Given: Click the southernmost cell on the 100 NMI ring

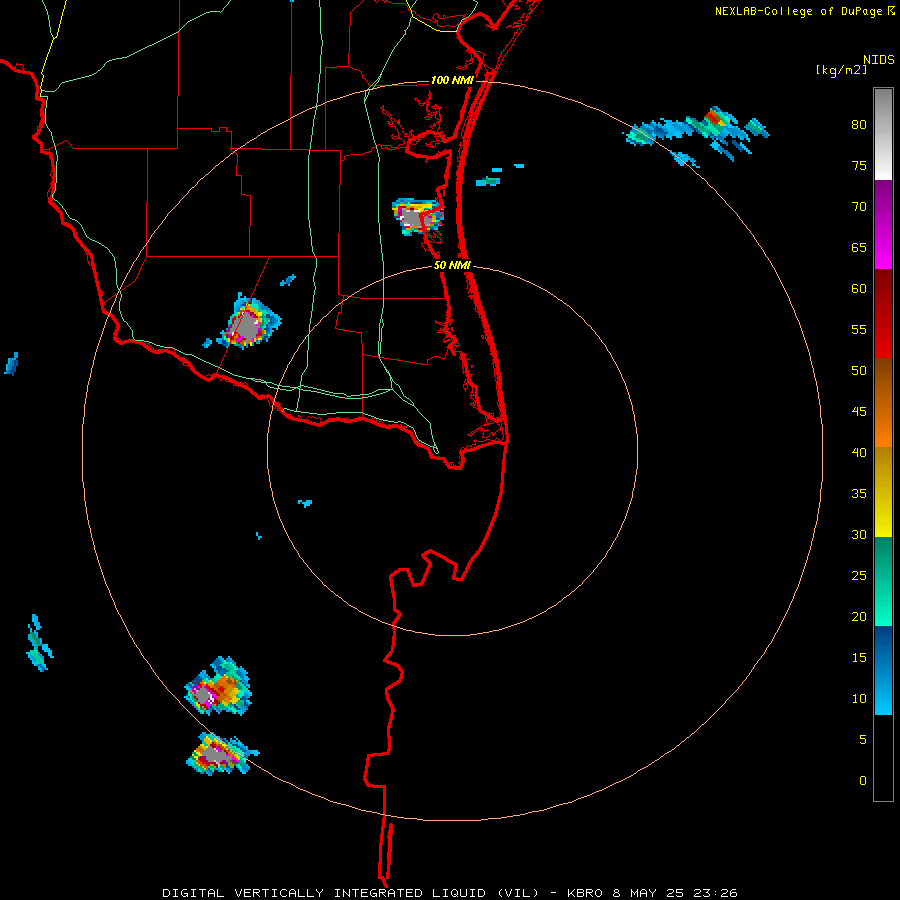Looking at the screenshot, I should (x=222, y=754).
